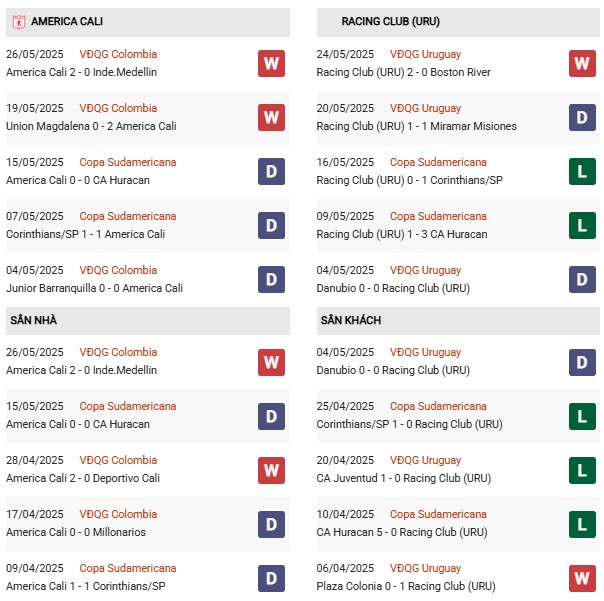Click the AMERICA CALI team header
This screenshot has width=604, height=601.
coord(148,22)
